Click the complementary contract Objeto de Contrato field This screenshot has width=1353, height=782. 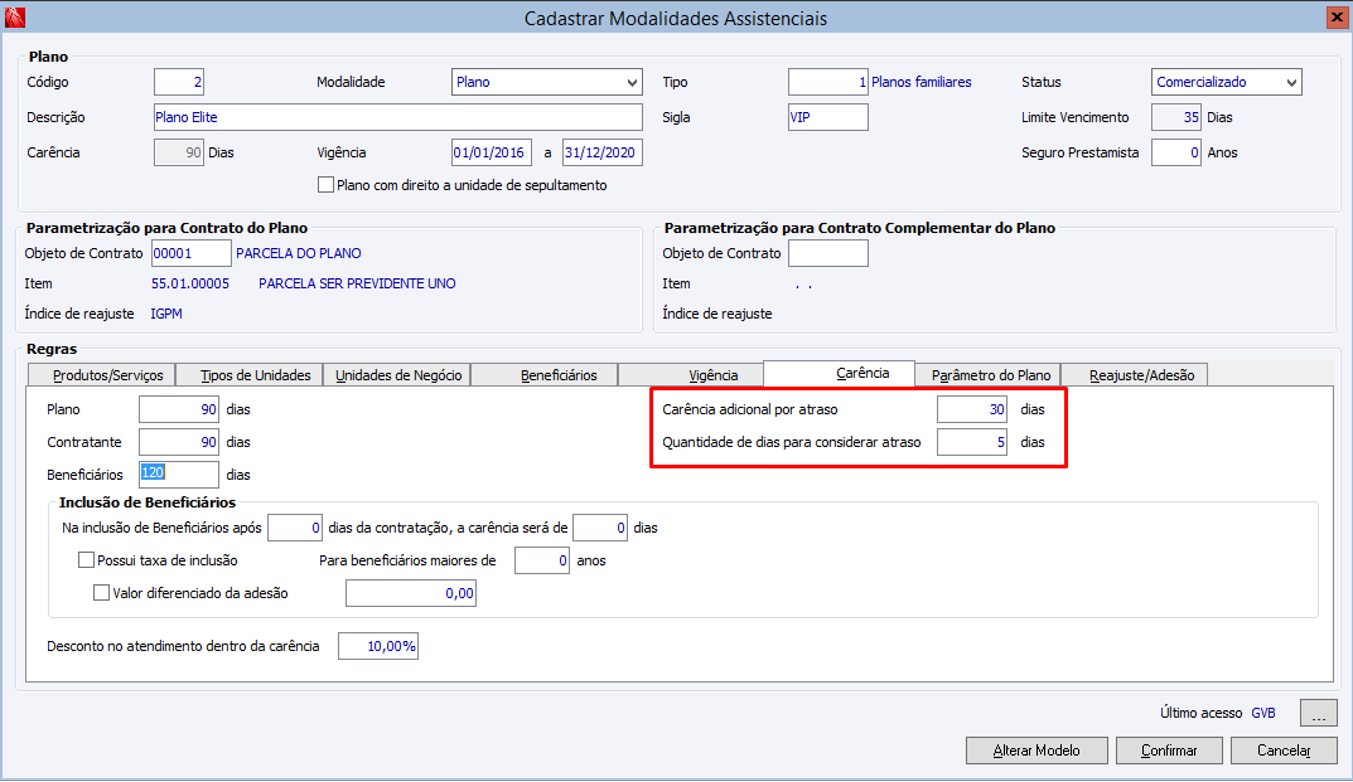(x=828, y=253)
